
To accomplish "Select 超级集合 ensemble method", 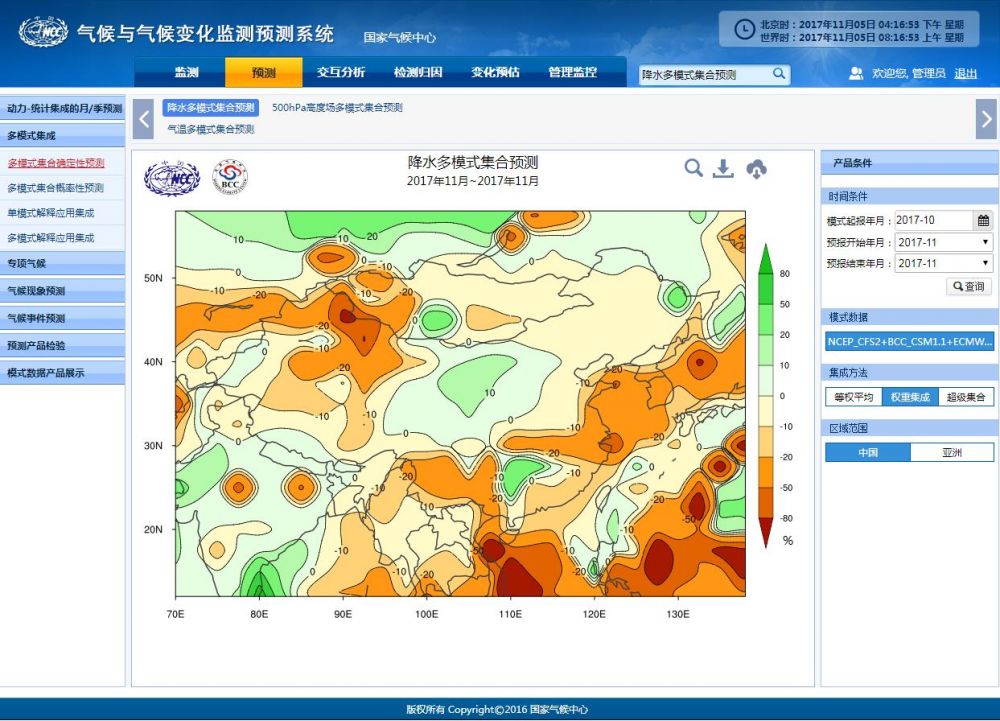I will pyautogui.click(x=966, y=397).
